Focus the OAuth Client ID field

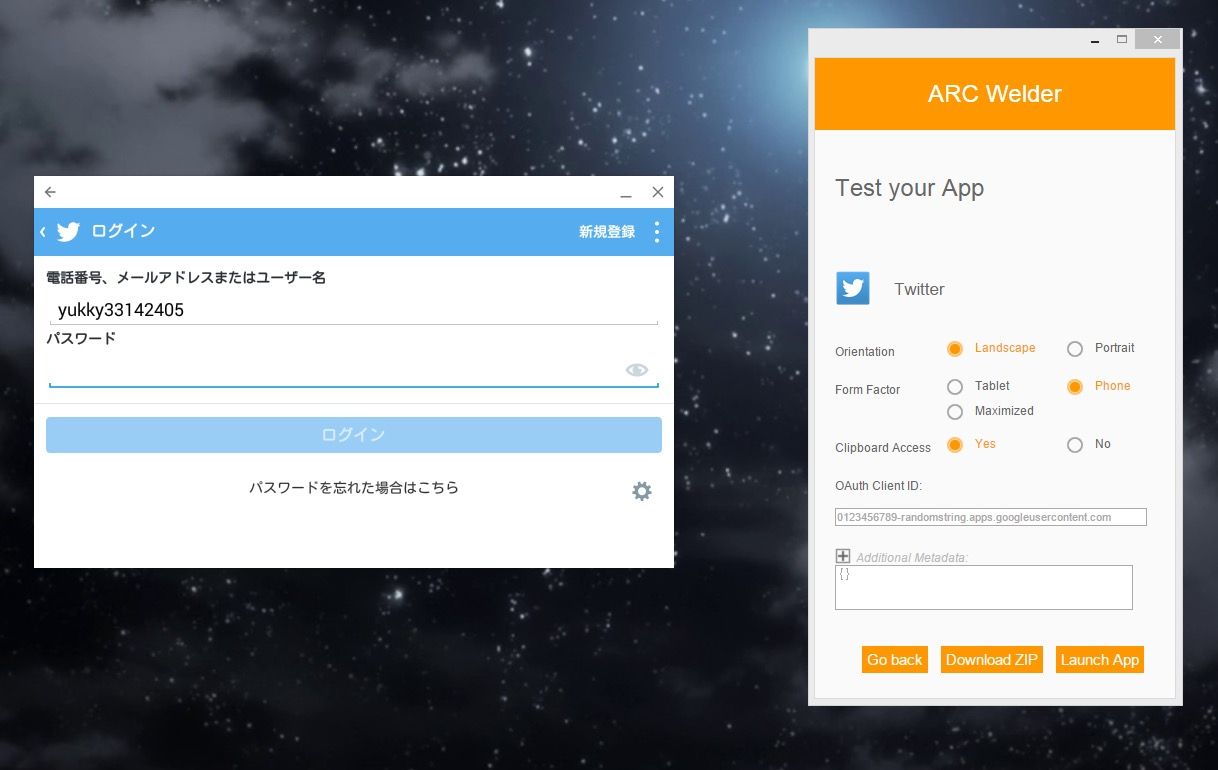pos(991,517)
